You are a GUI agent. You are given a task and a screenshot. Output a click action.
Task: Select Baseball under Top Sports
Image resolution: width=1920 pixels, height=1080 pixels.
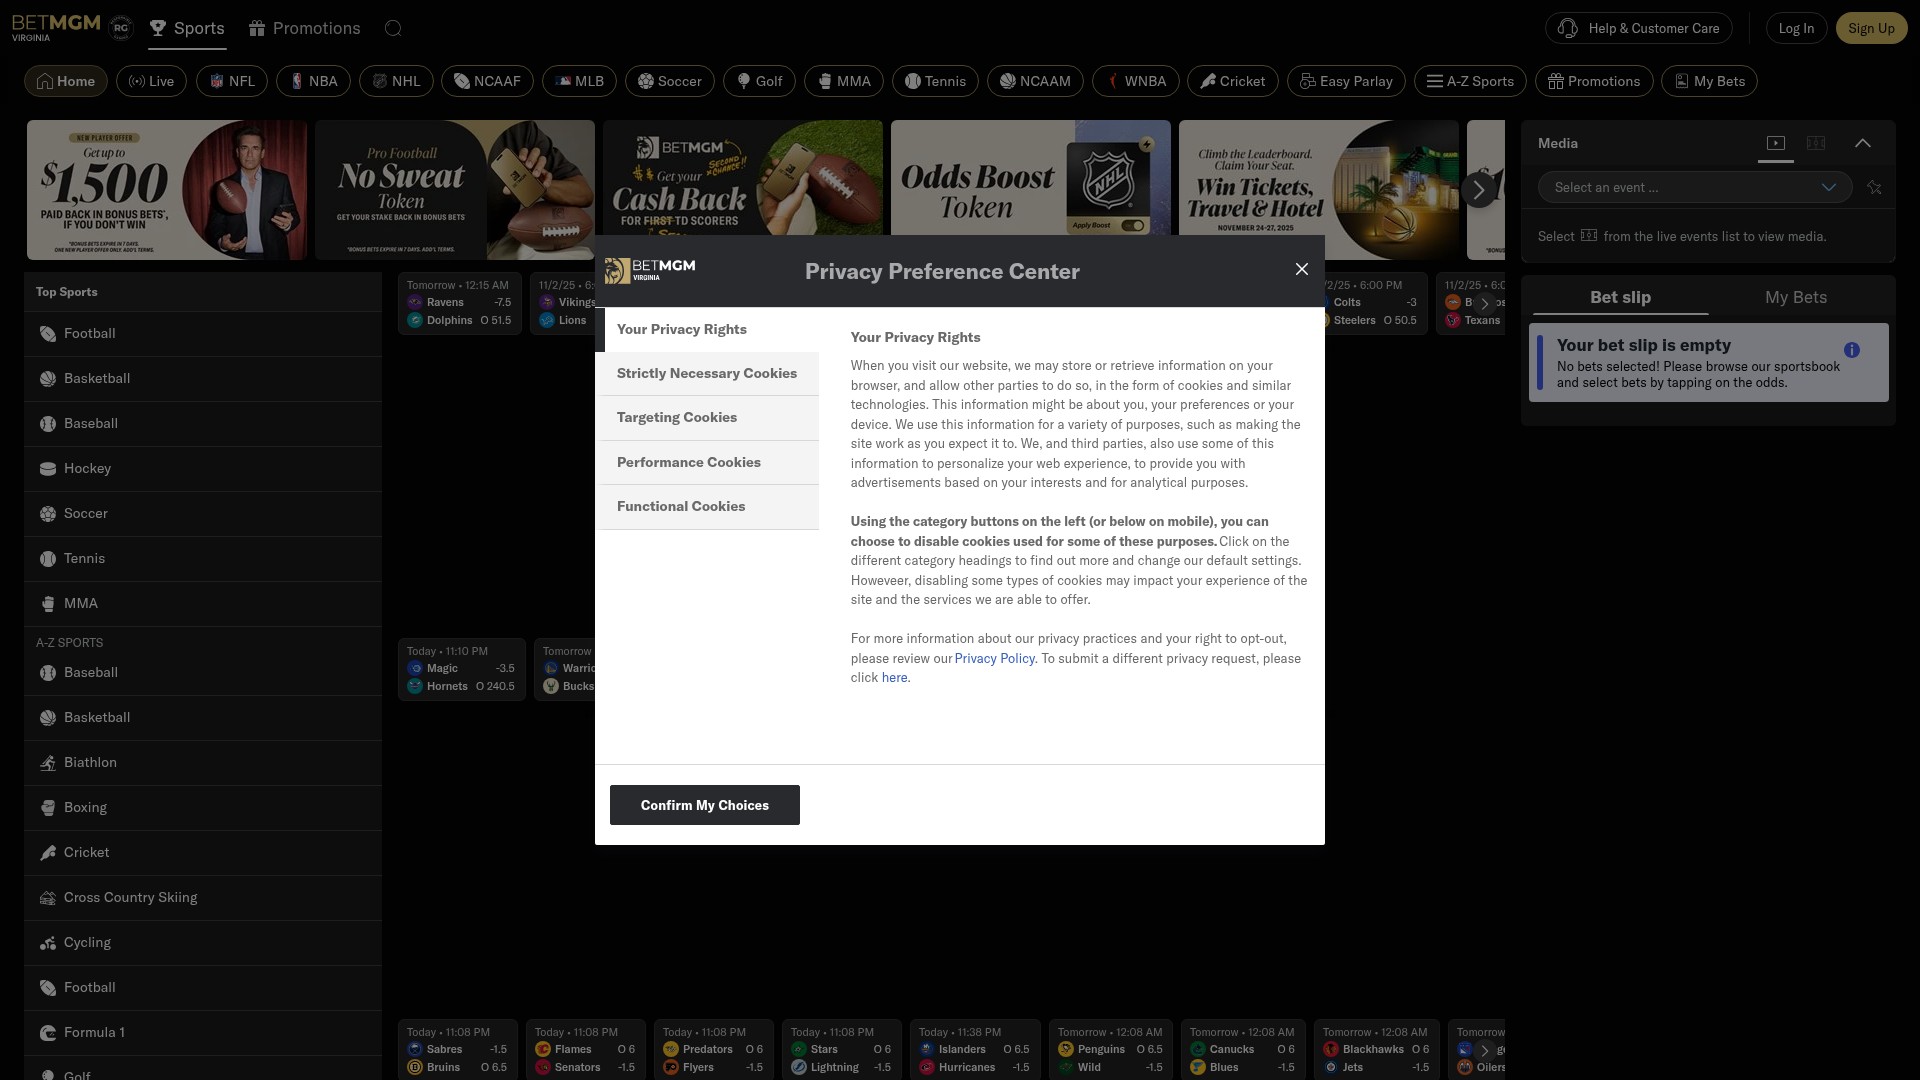[x=203, y=424]
